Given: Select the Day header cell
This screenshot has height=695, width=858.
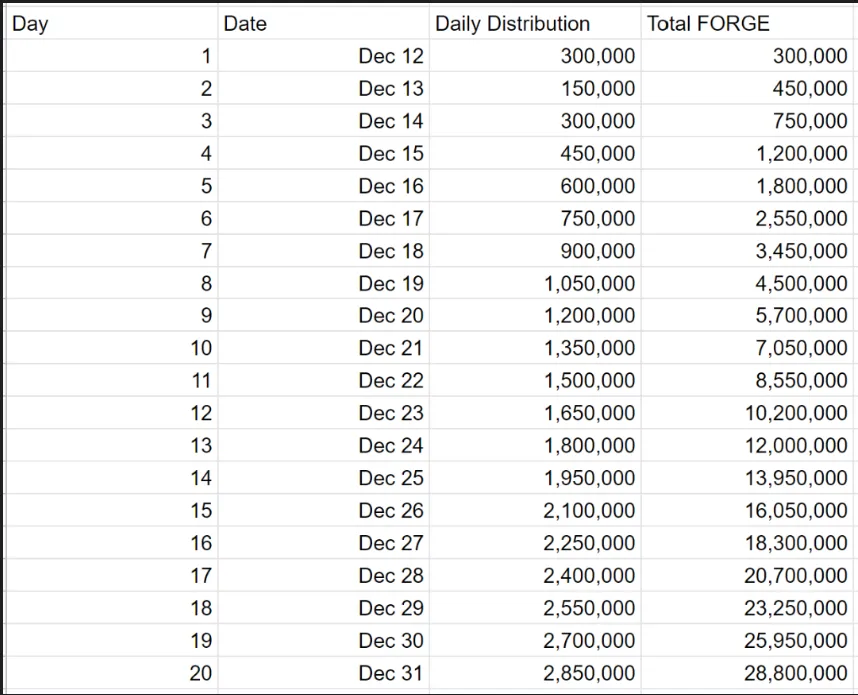Looking at the screenshot, I should 112,24.
